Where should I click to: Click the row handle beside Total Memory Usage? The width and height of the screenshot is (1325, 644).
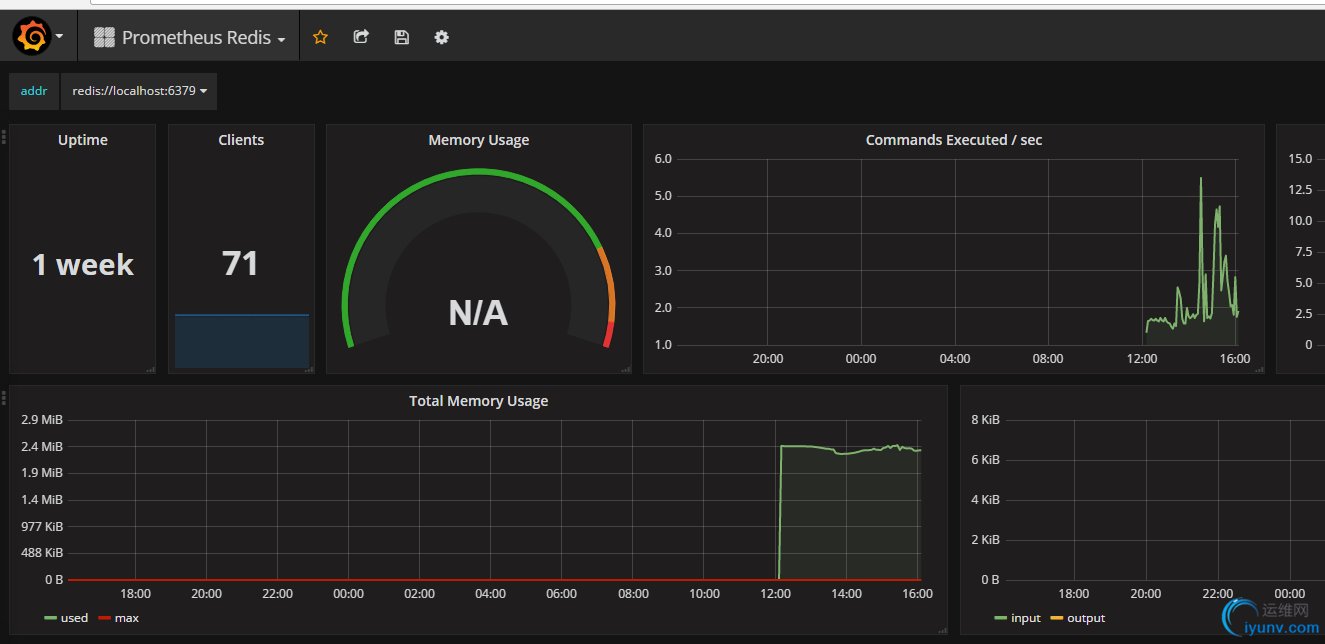coord(4,398)
